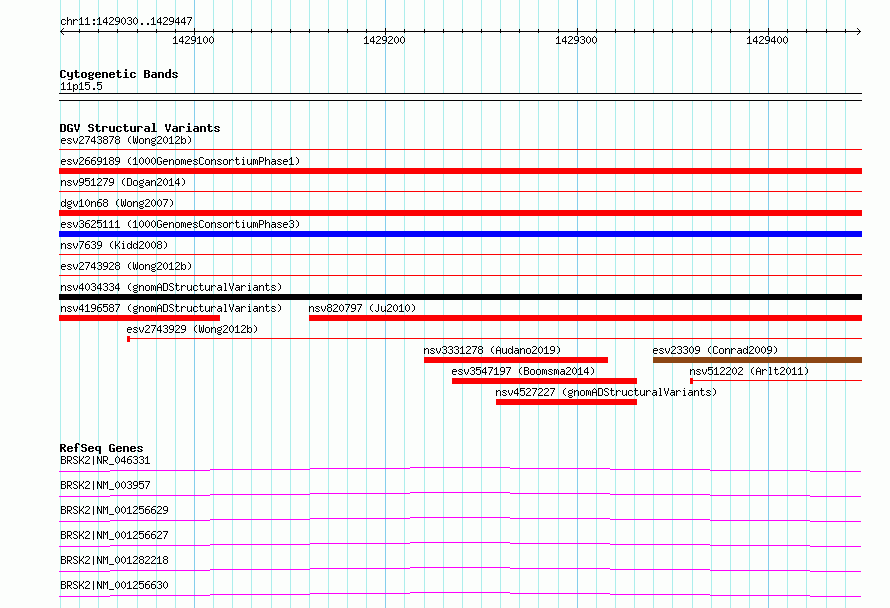The width and height of the screenshot is (890, 608).
Task: Click the esv3625111 (1000GenomesConsortiumPhase3) label
Action: click(180, 224)
